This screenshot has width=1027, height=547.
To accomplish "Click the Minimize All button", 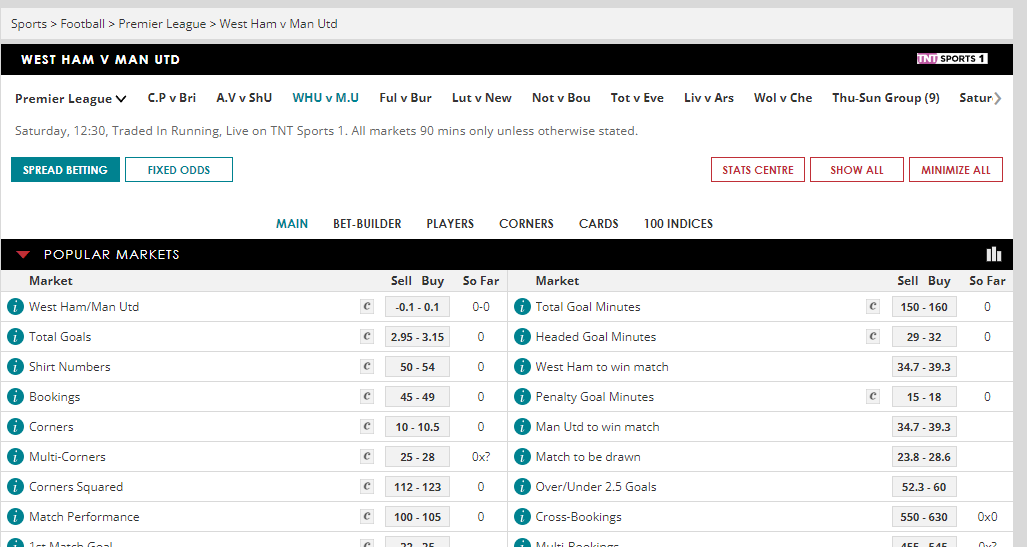I will click(956, 170).
